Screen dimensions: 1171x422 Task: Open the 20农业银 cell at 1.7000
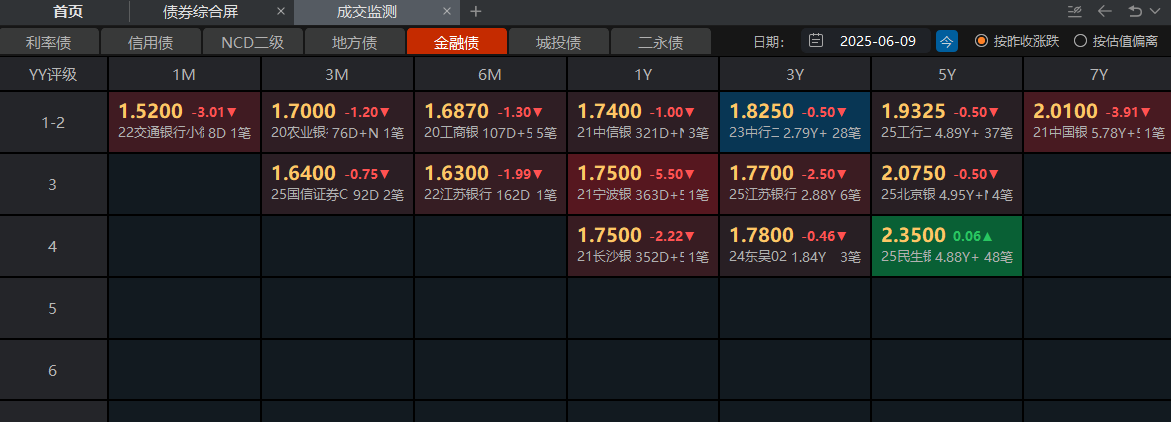pyautogui.click(x=338, y=122)
